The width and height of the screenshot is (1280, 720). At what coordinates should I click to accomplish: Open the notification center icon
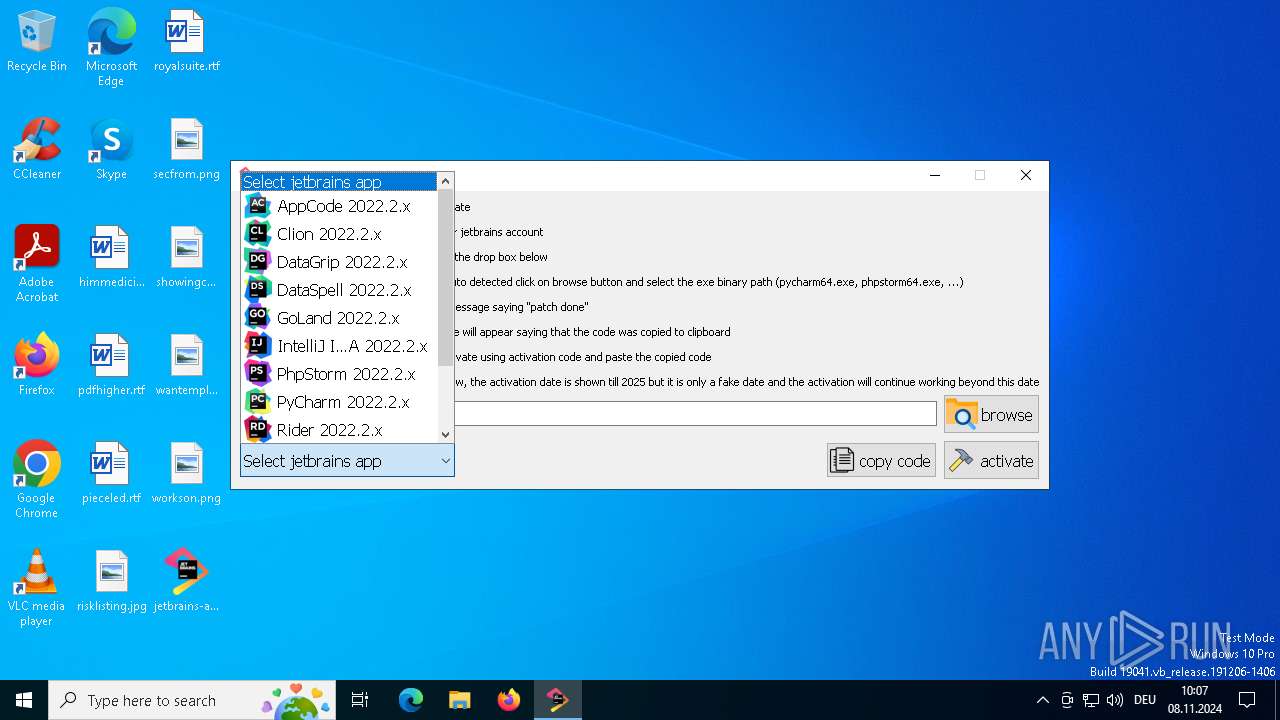(x=1247, y=700)
